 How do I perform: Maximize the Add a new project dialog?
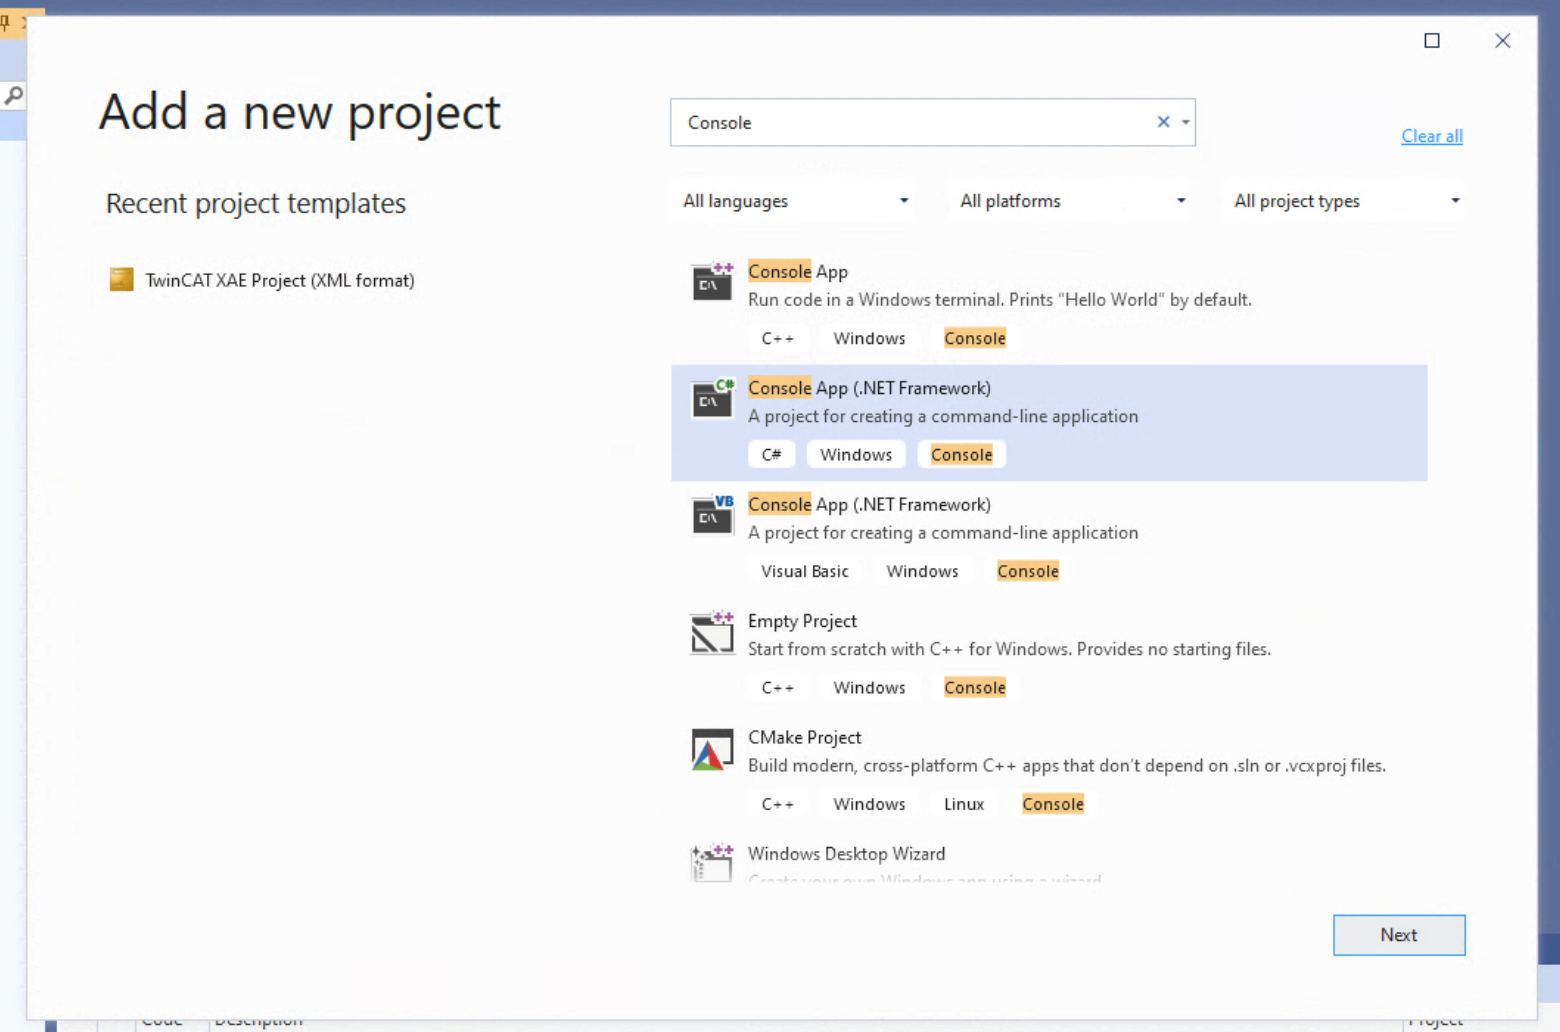coord(1432,40)
